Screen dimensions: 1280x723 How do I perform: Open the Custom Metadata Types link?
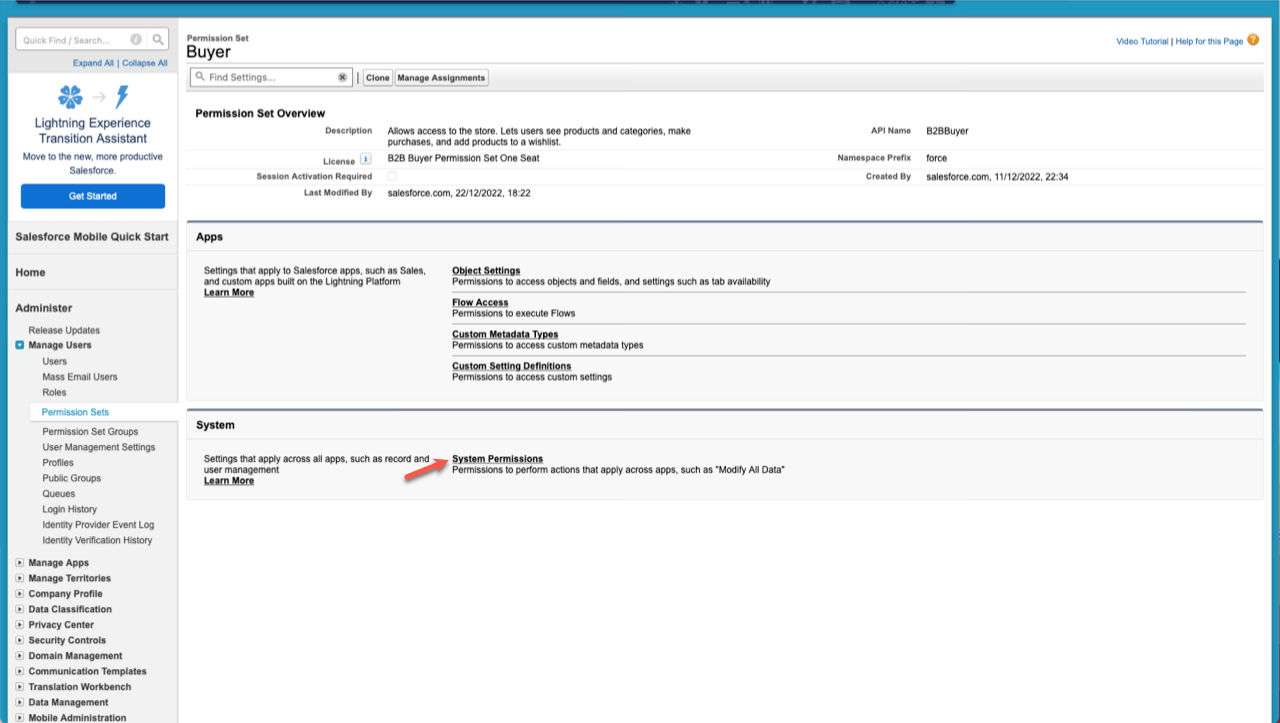[x=505, y=334]
